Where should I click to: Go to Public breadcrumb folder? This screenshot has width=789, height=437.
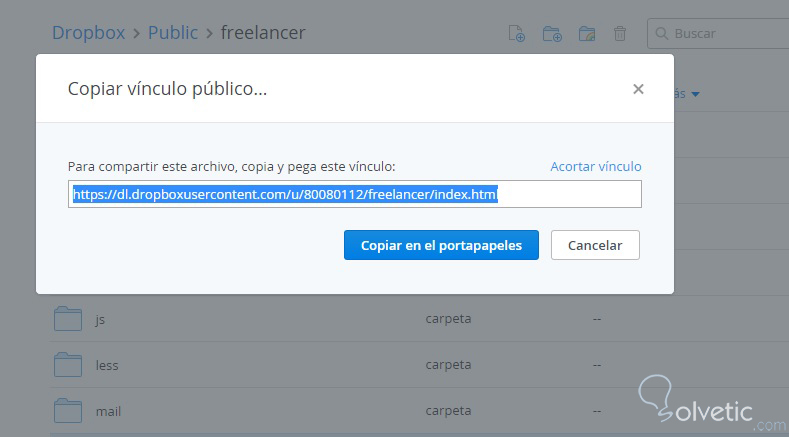173,33
